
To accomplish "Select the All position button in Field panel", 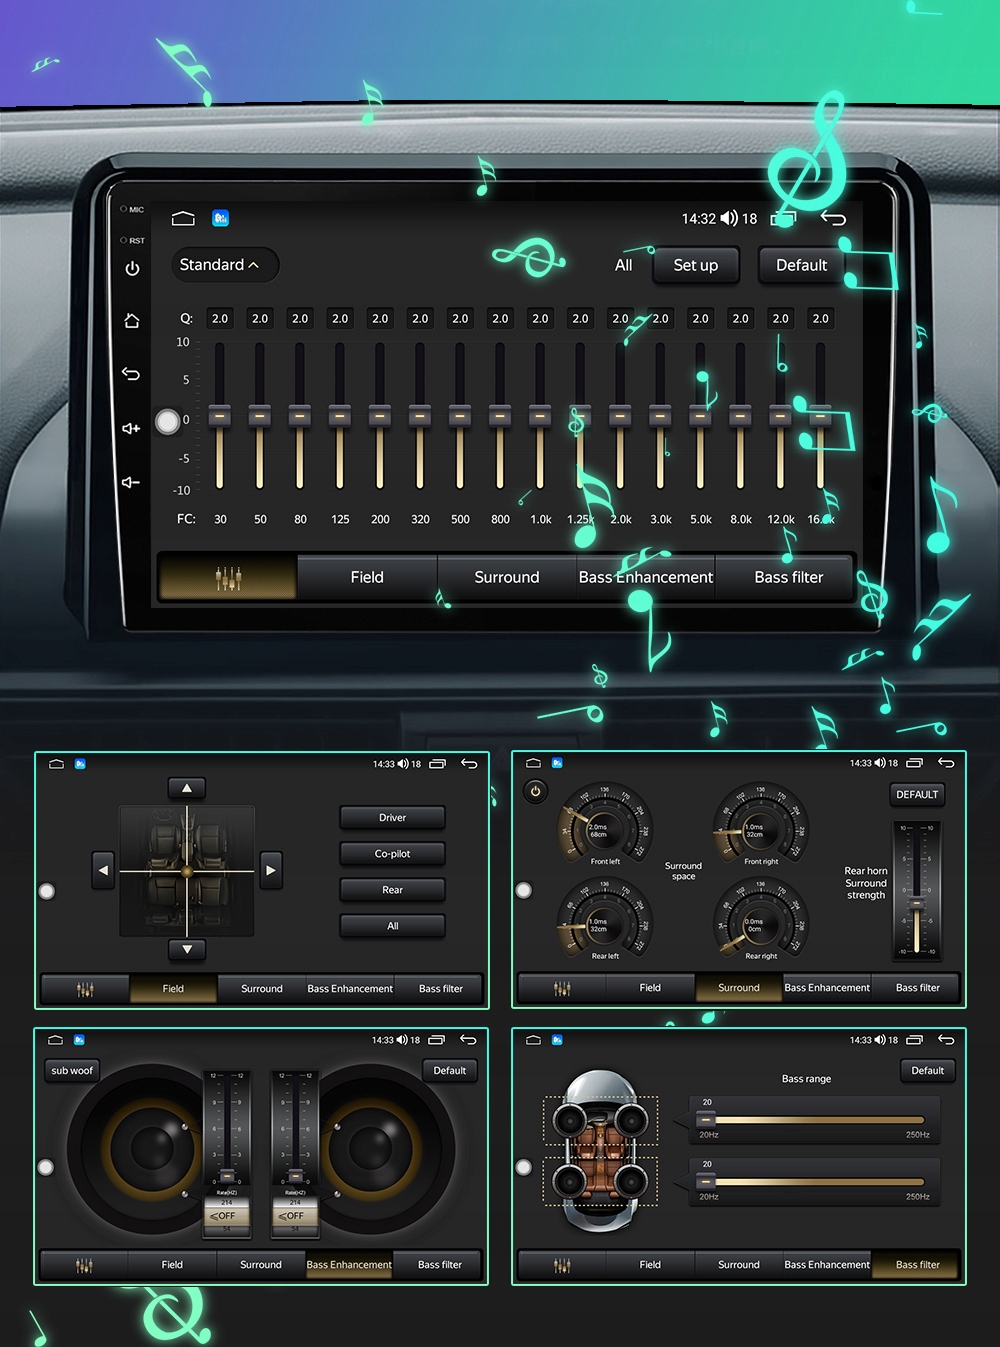I will click(x=392, y=926).
